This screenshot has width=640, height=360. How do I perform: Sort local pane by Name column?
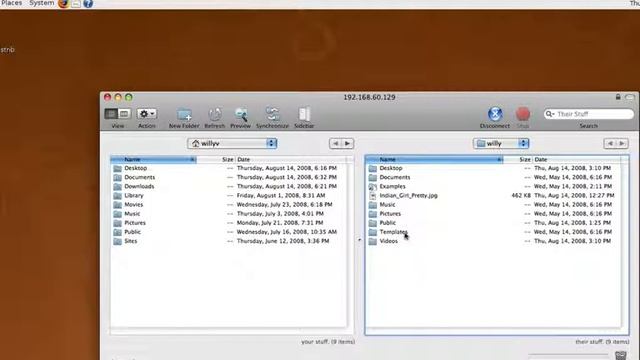pos(153,160)
